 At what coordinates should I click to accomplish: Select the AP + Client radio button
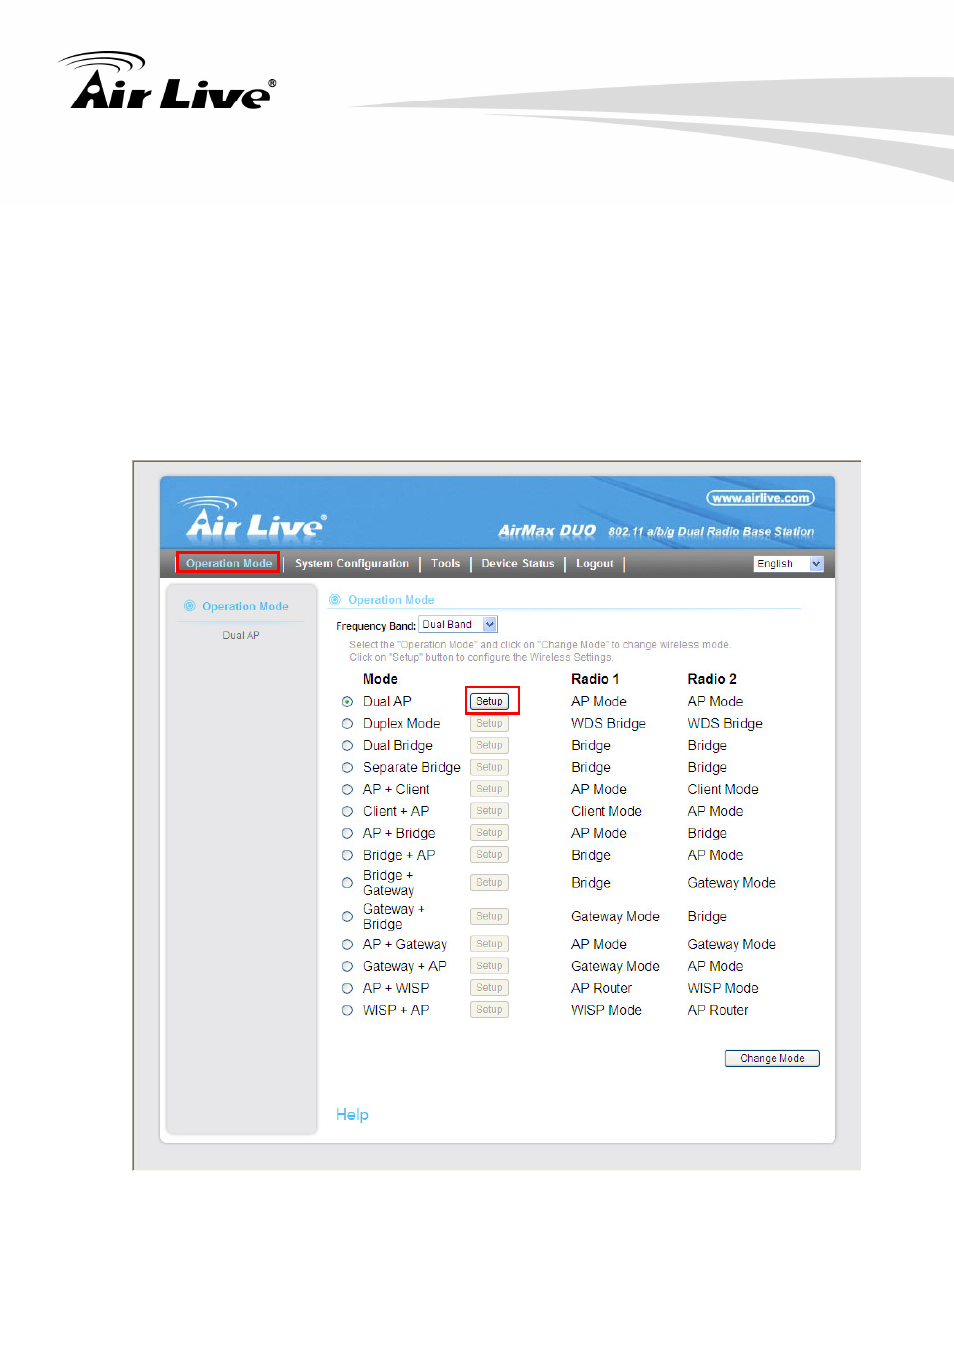[347, 790]
